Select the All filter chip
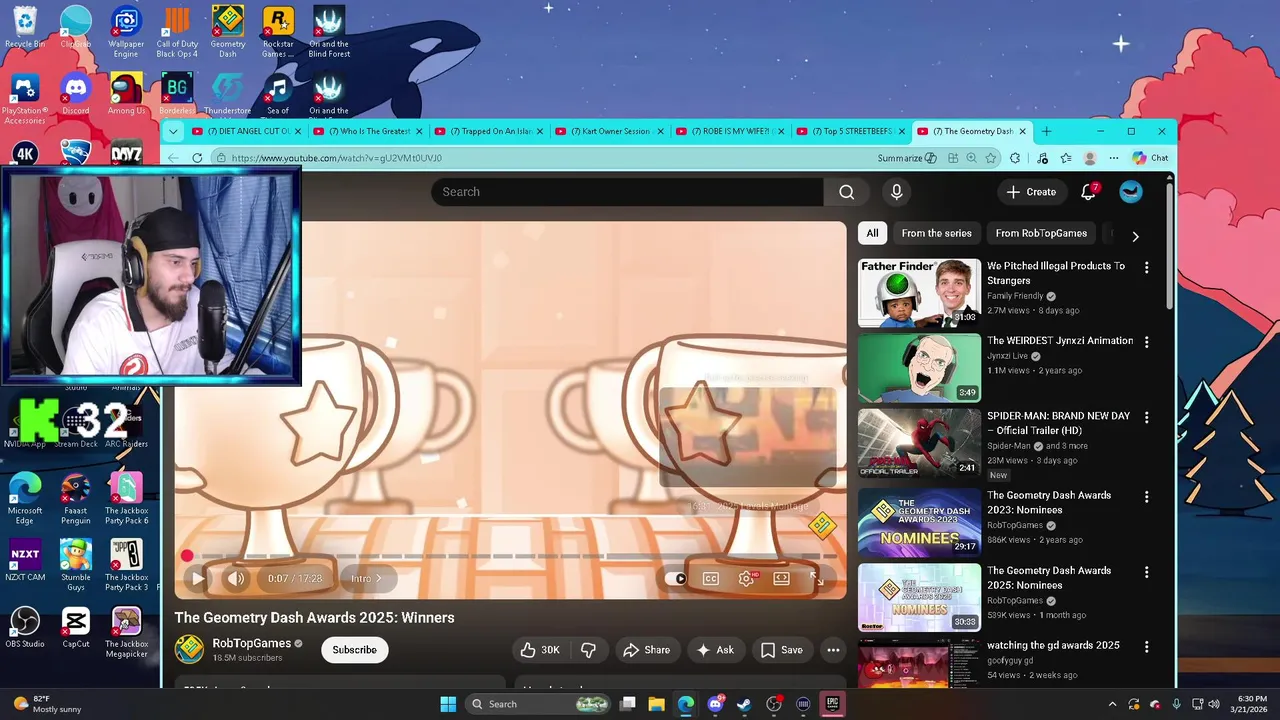Screen dimensions: 1280x720 click(872, 233)
